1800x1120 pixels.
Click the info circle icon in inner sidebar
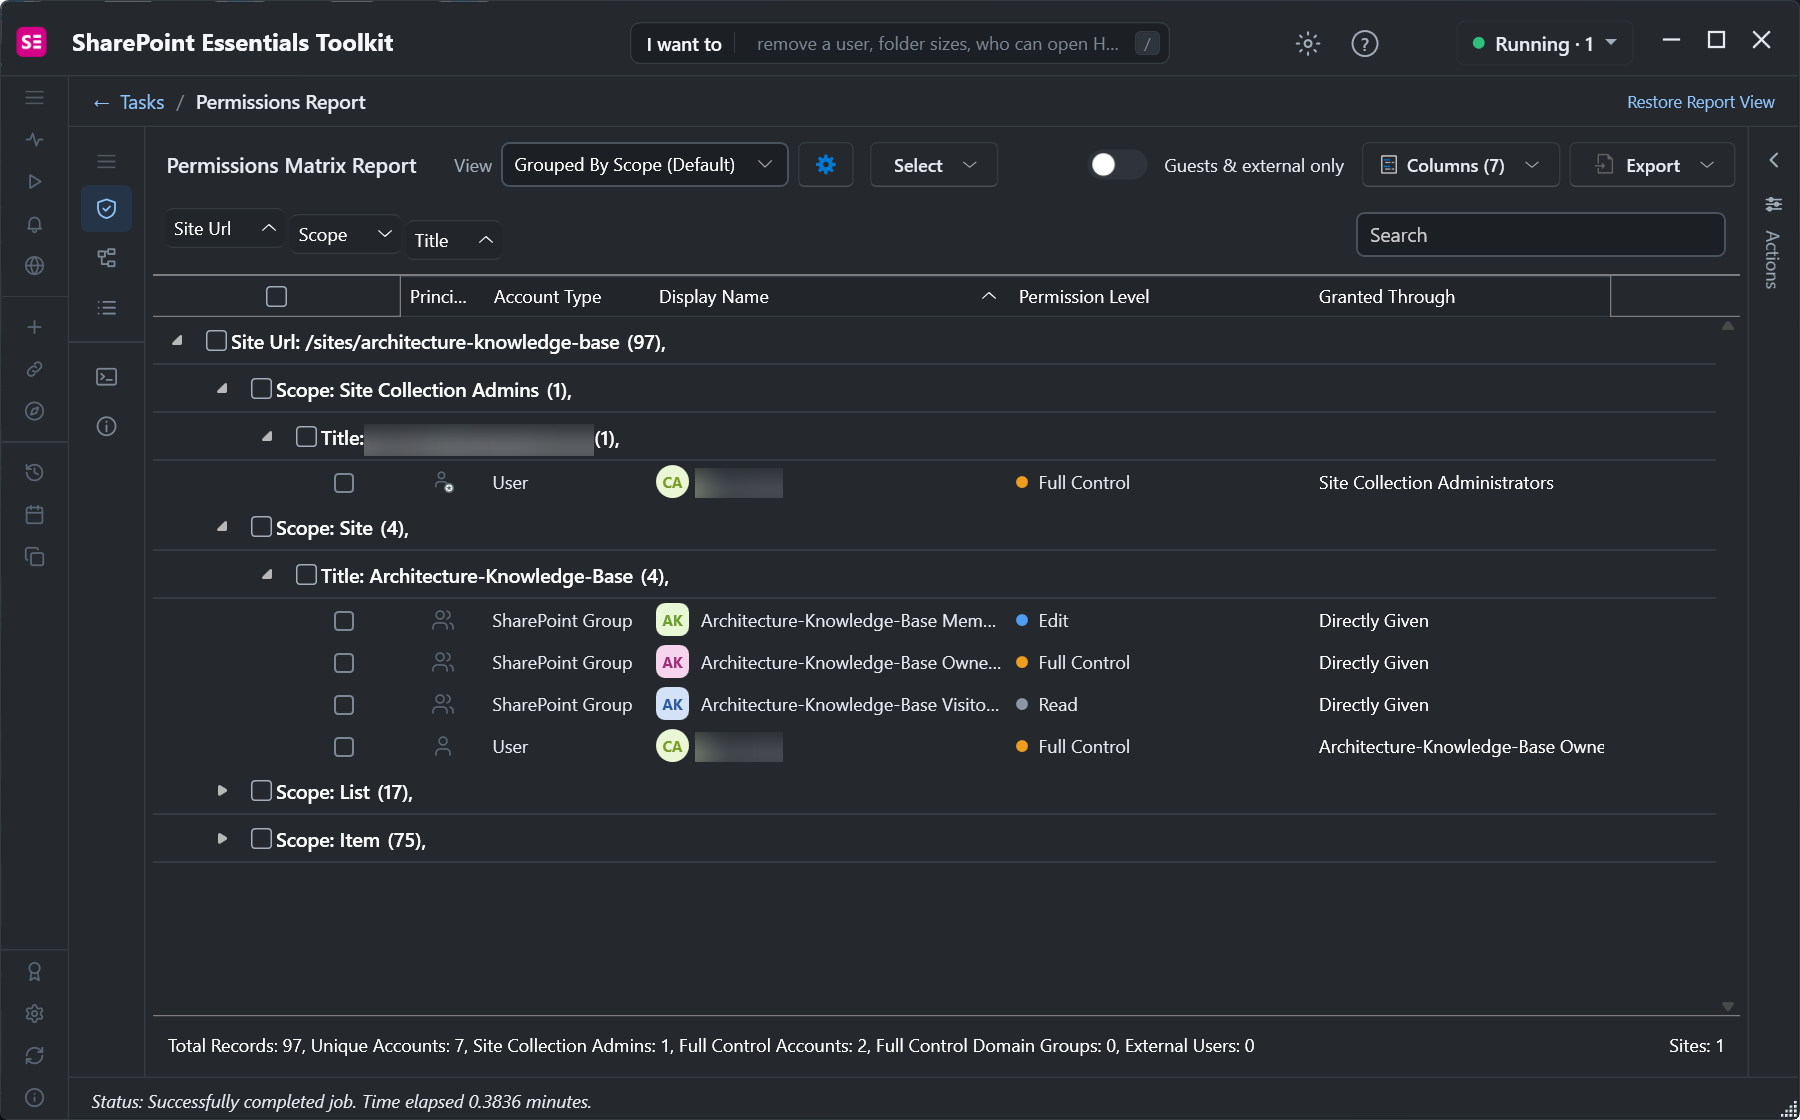(106, 426)
